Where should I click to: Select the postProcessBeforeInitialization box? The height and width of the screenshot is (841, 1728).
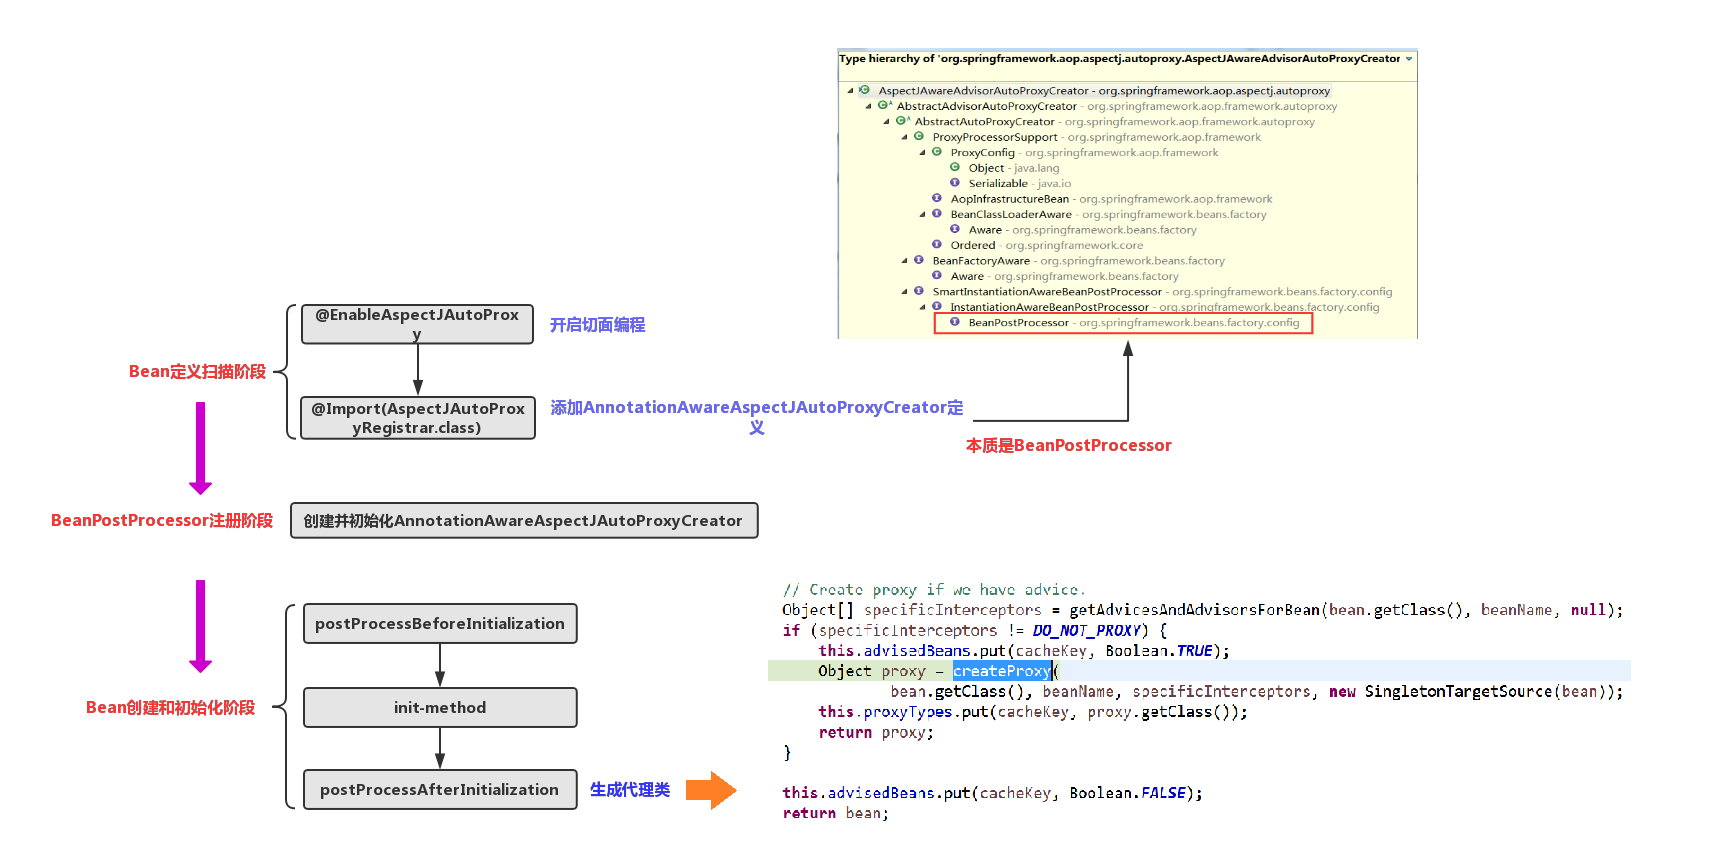point(440,623)
